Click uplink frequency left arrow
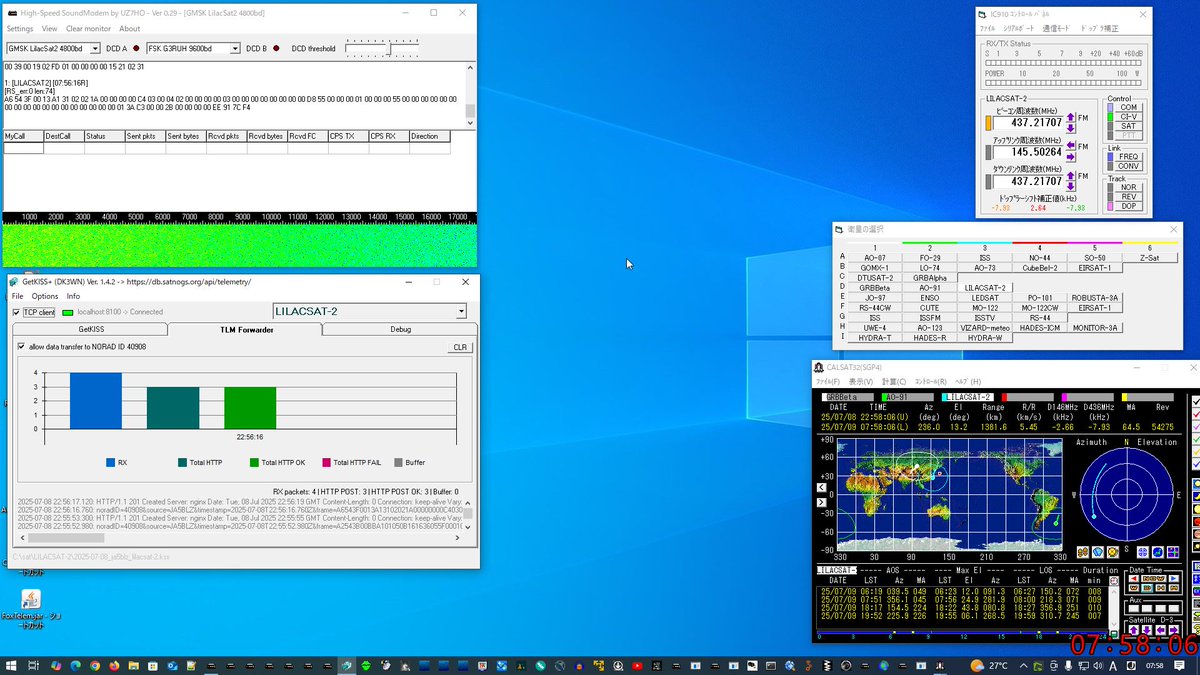1200x675 pixels. tap(1071, 146)
